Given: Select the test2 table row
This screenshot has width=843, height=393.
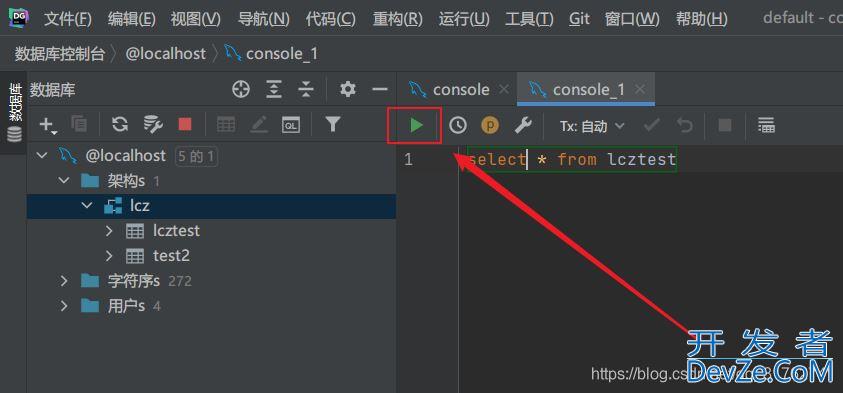Looking at the screenshot, I should (211, 256).
